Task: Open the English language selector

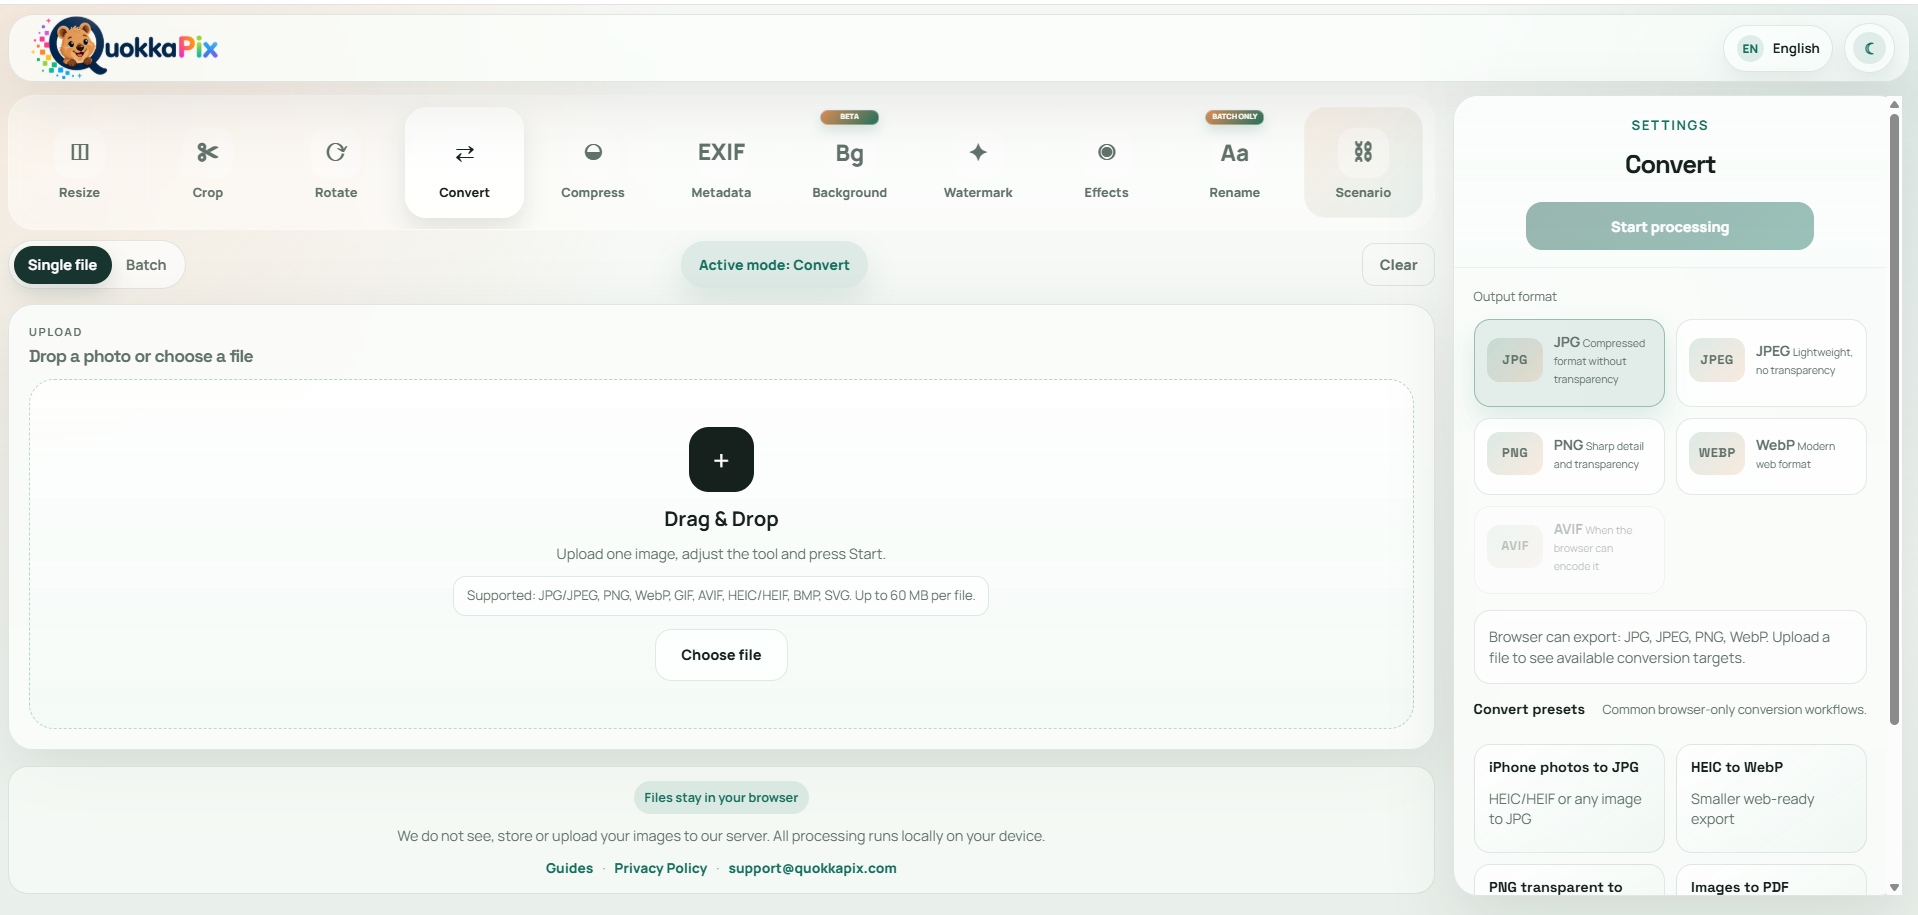Action: 1778,48
